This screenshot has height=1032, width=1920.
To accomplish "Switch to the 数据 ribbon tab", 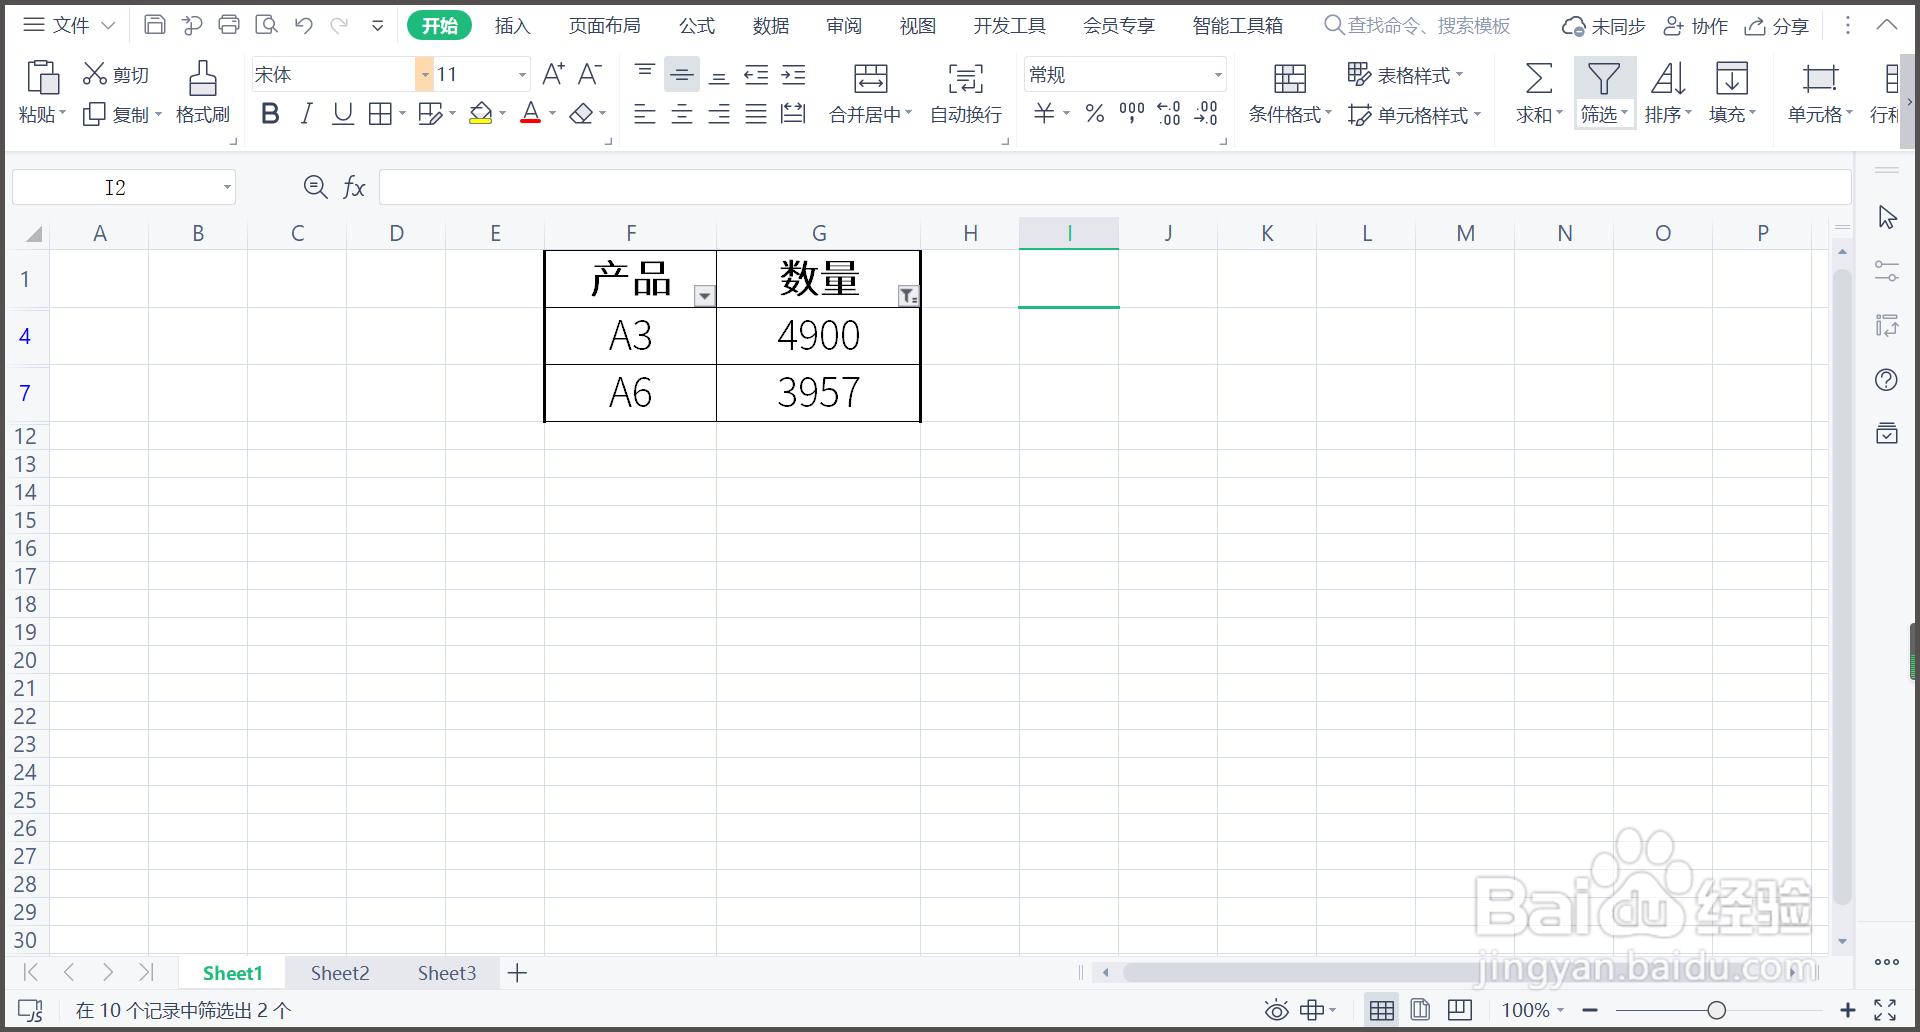I will point(770,25).
